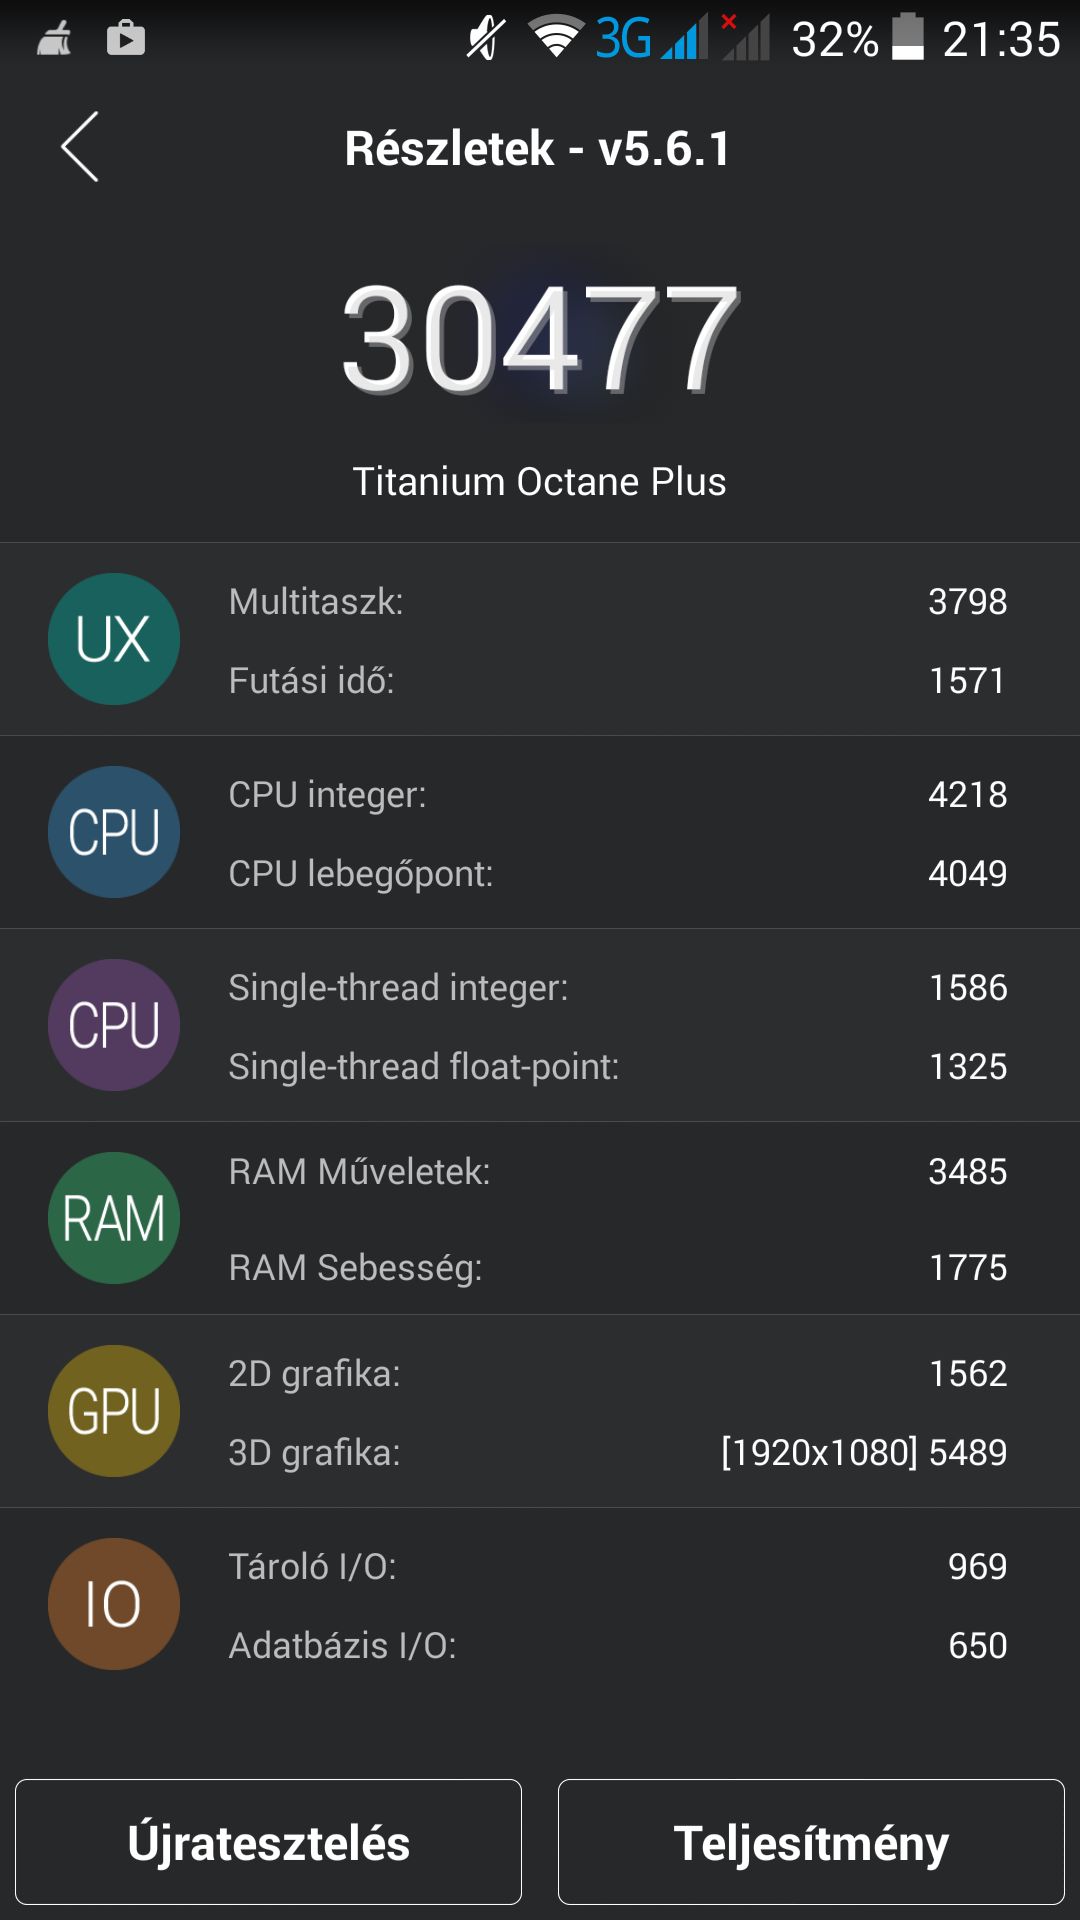
Task: Tap the play store notification icon
Action: (126, 38)
